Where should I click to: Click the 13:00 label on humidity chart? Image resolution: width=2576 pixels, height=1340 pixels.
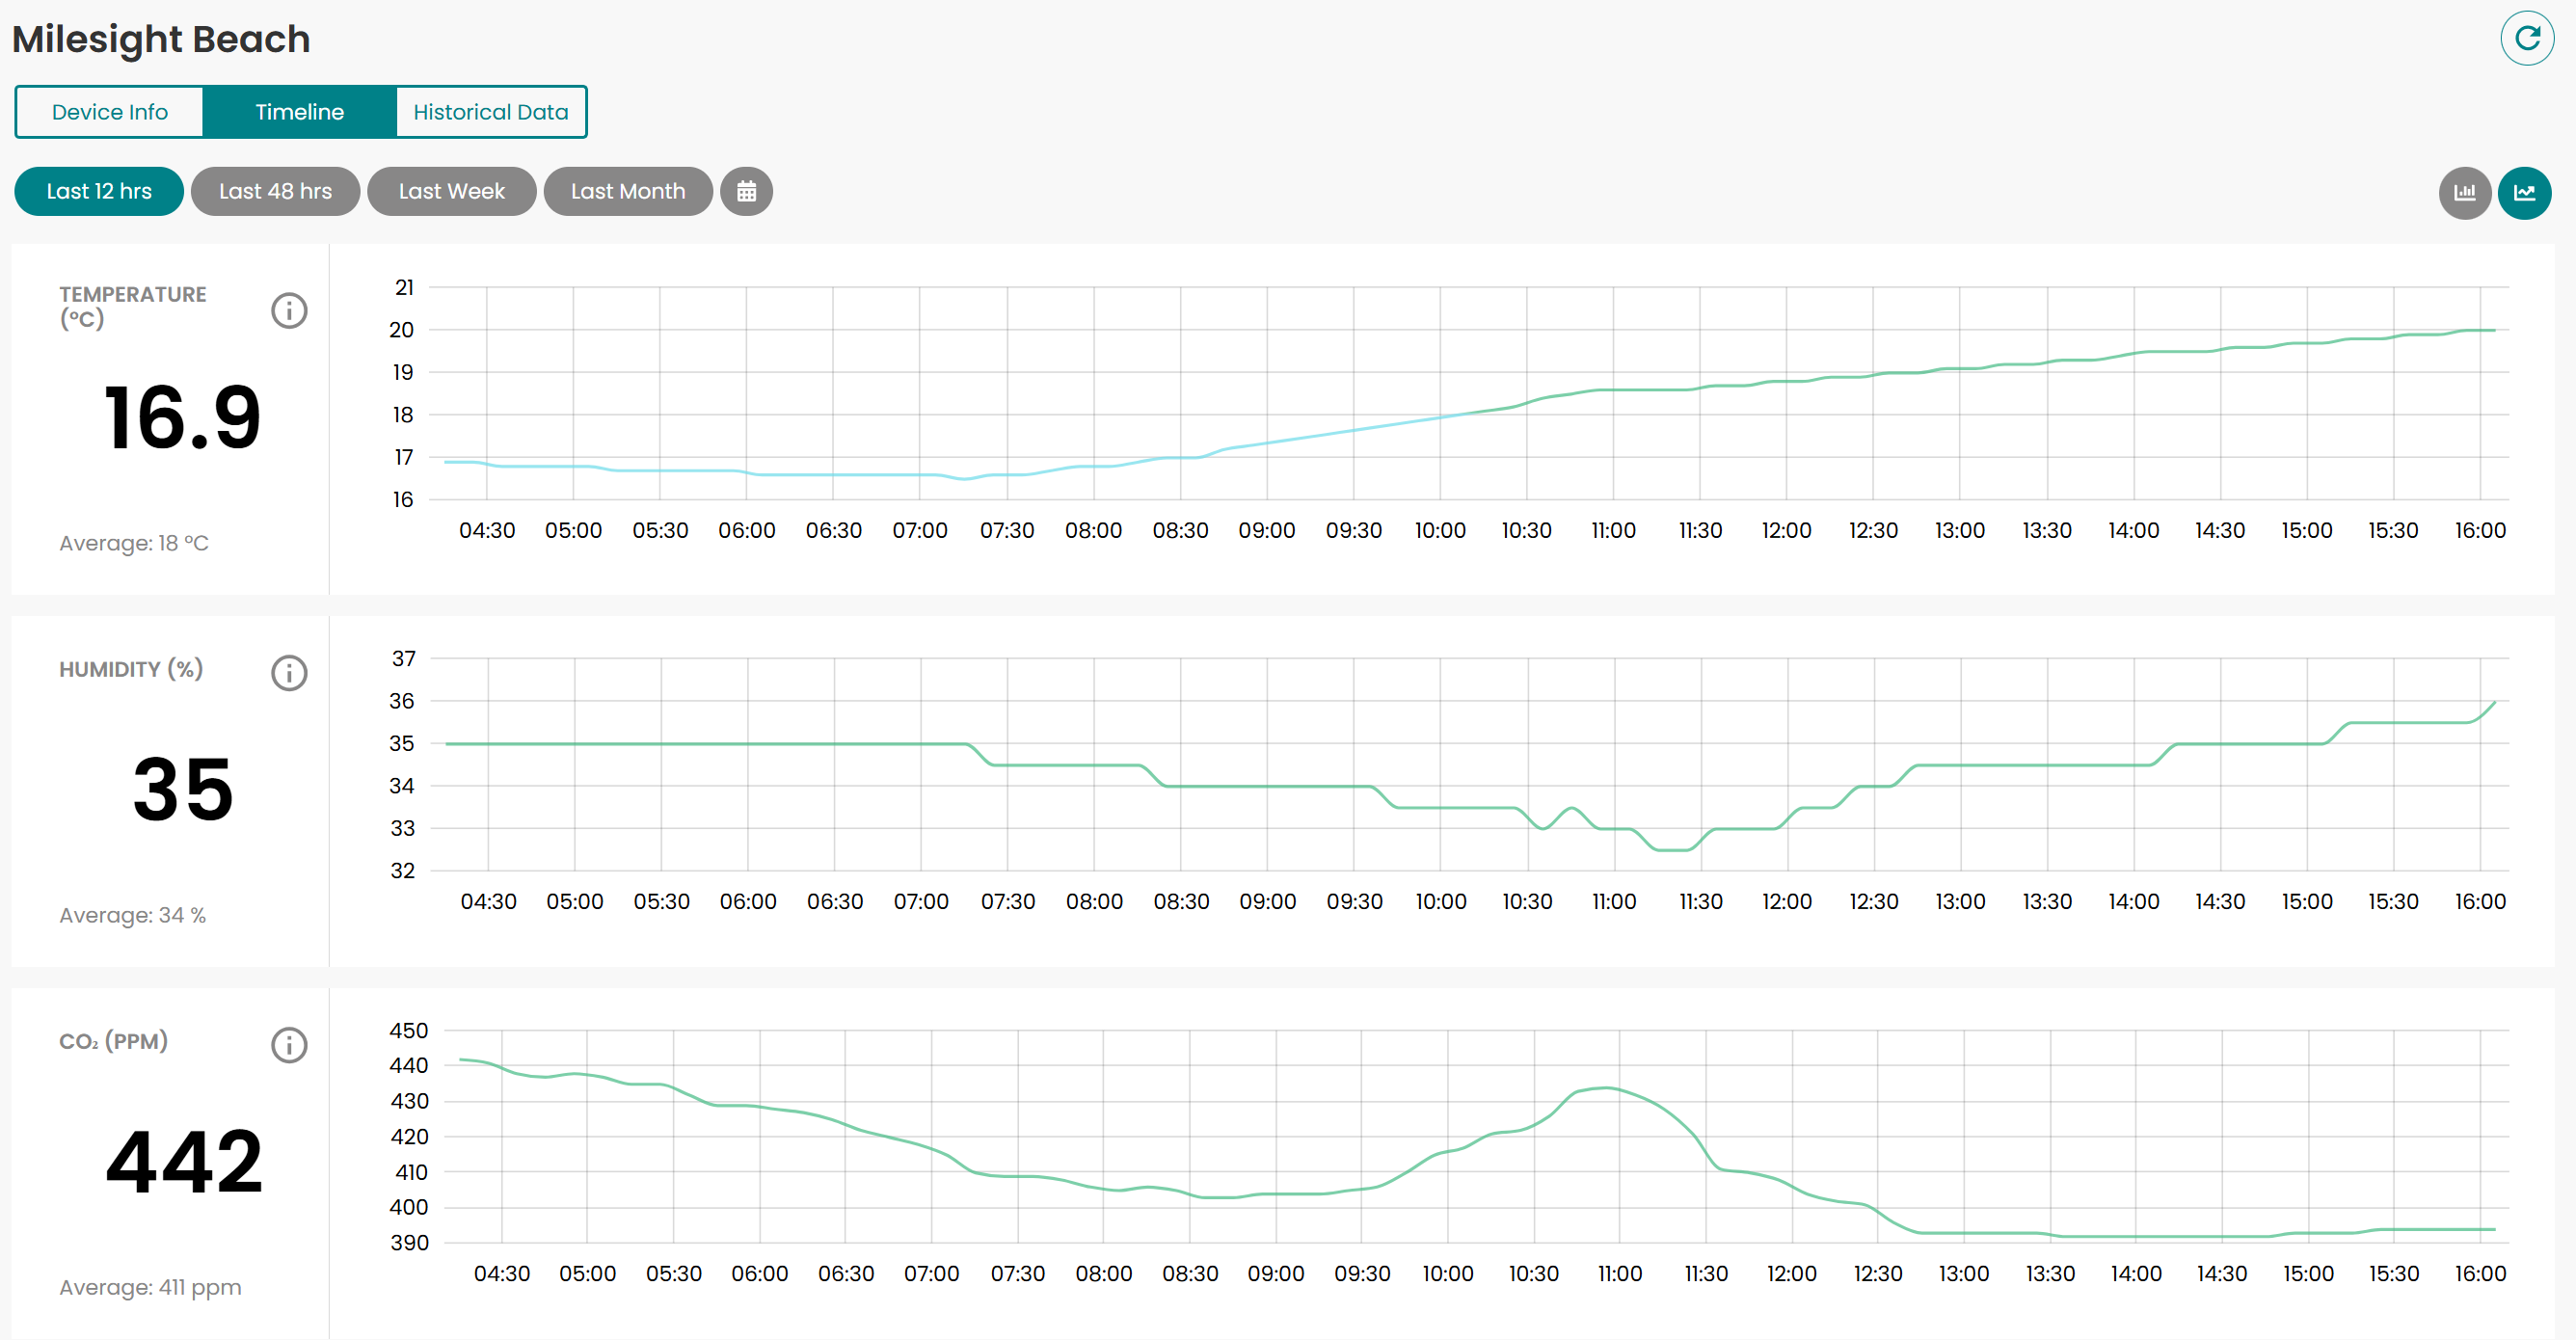(x=1960, y=901)
